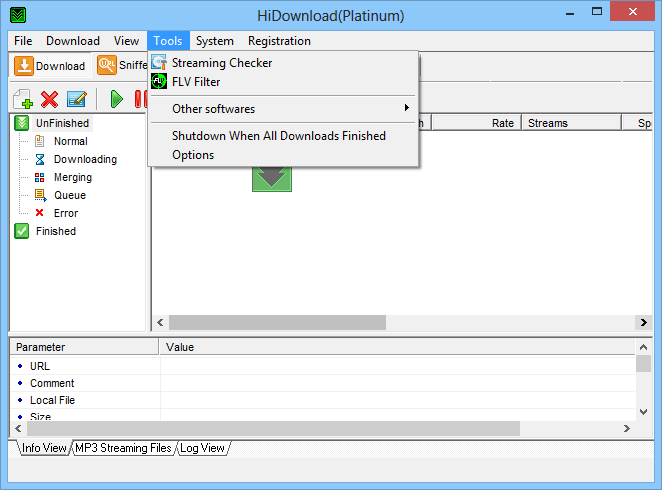Click the Streams column header
Viewport: 662px width, 490px height.
tap(572, 123)
